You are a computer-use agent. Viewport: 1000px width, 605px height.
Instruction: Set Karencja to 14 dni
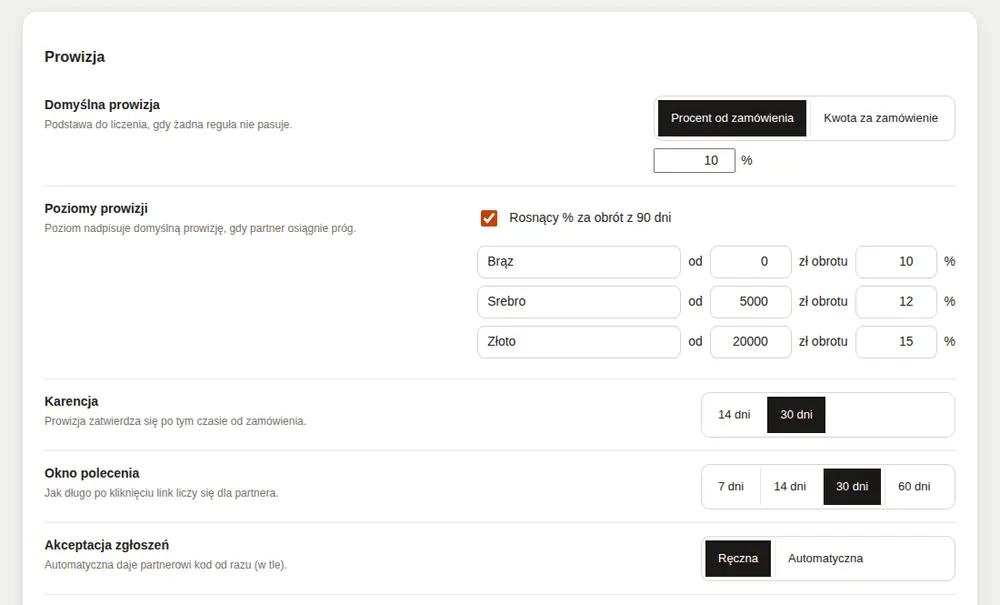(x=734, y=415)
